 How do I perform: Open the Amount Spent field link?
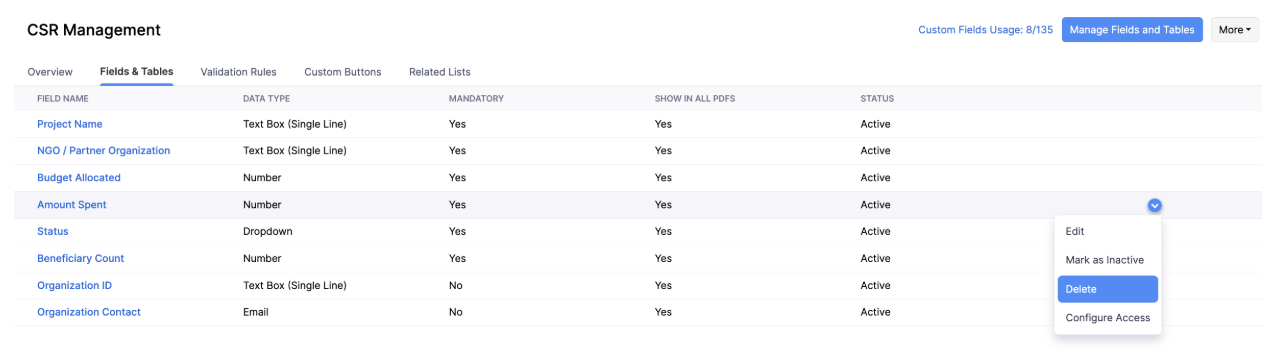[72, 205]
